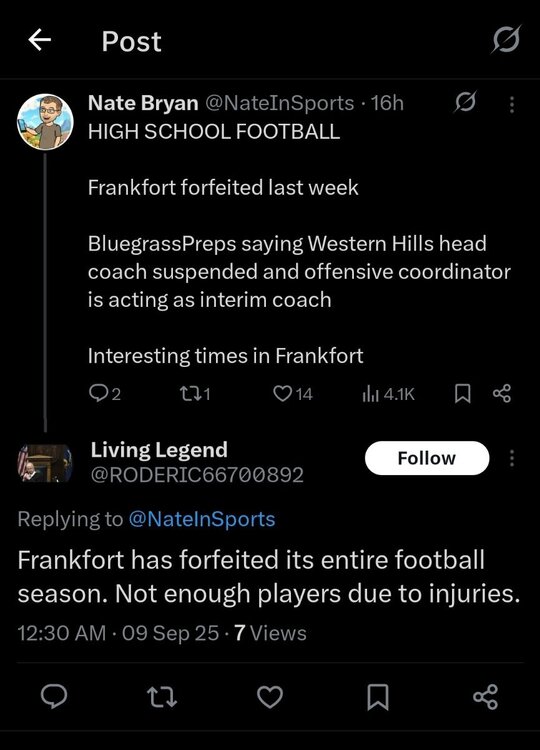Tap the Grok icon in the Post header

tap(506, 40)
